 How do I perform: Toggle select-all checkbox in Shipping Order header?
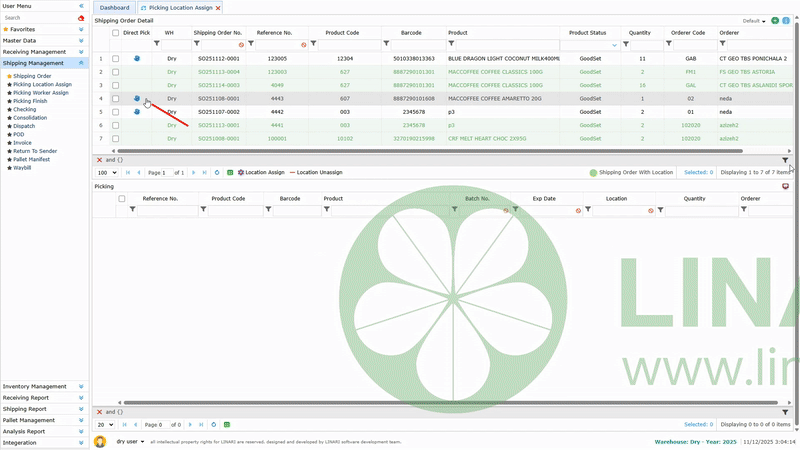tap(115, 33)
